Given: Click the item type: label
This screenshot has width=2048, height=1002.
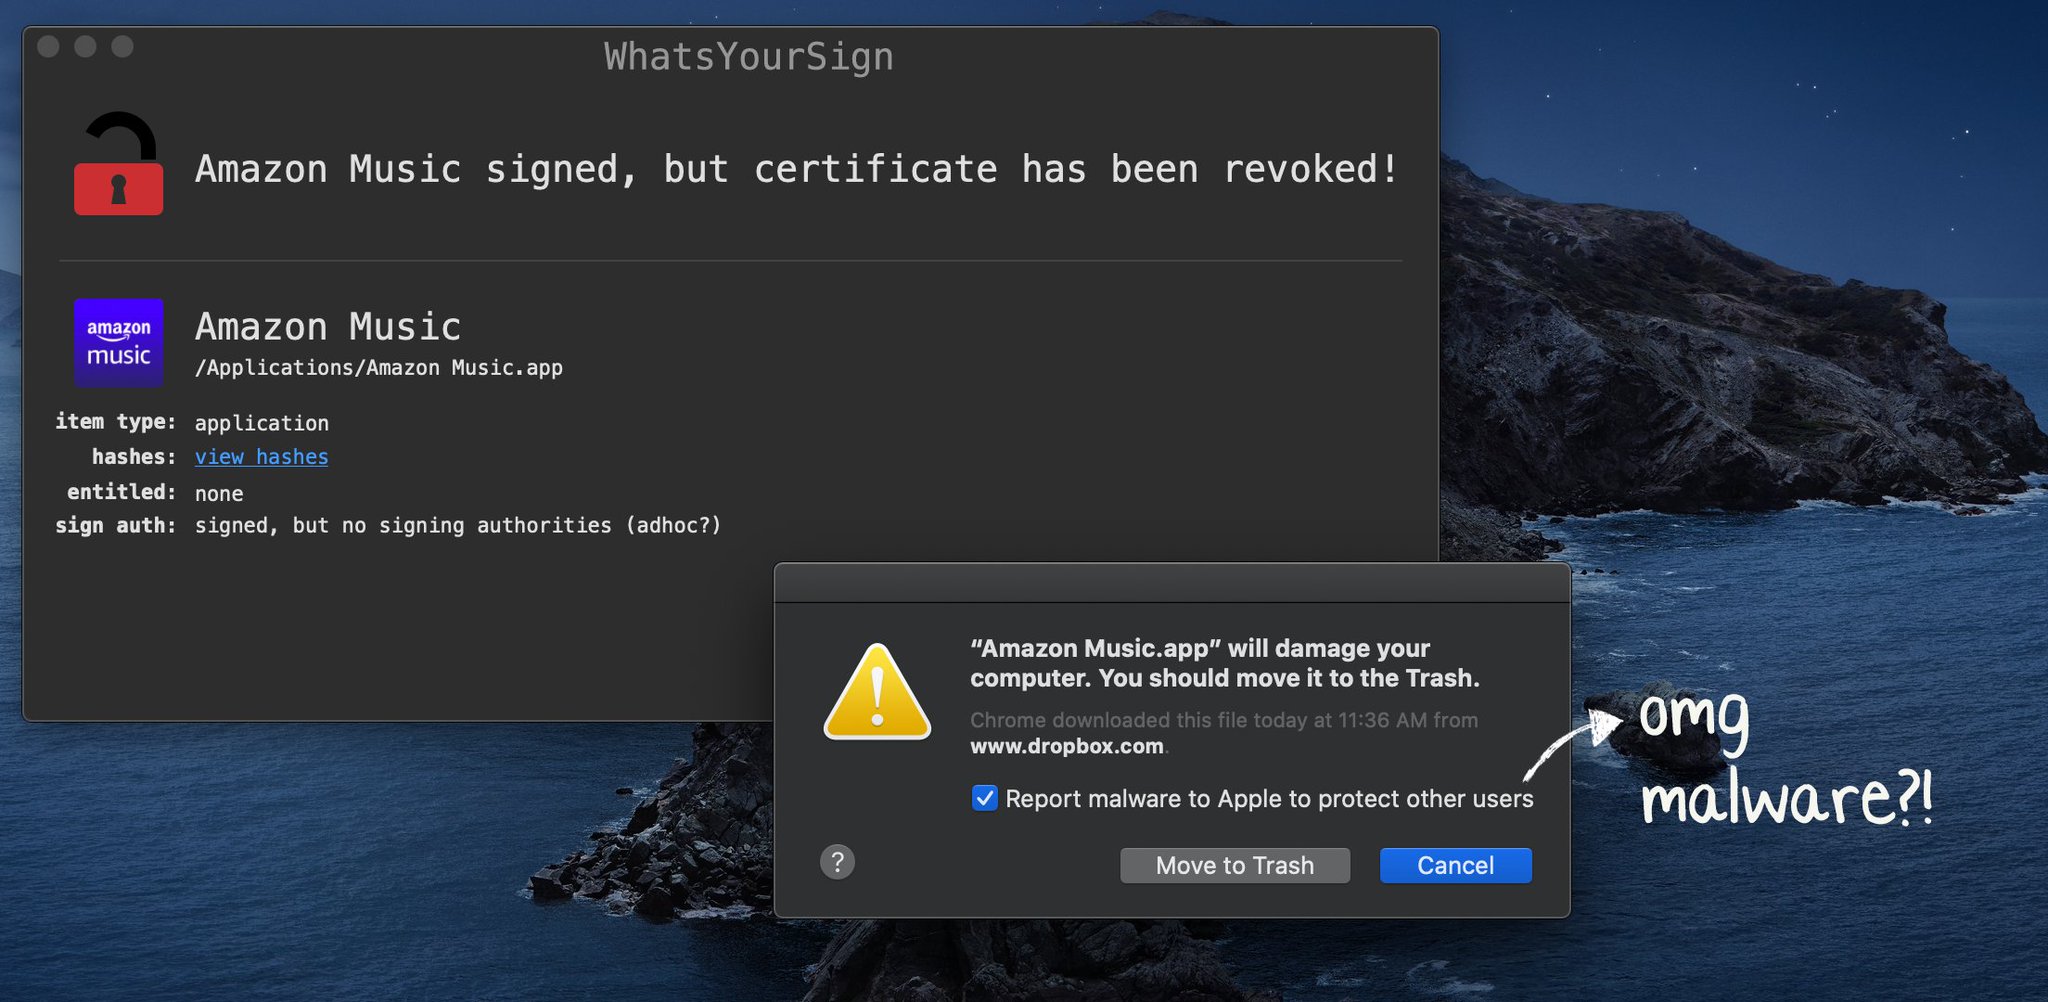Looking at the screenshot, I should tap(115, 422).
